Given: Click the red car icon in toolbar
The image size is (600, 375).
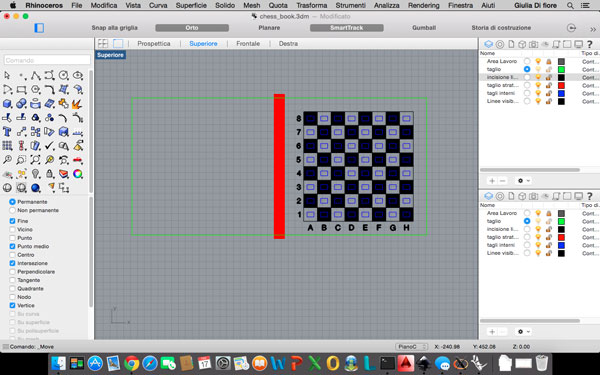Looking at the screenshot, I should [78, 160].
